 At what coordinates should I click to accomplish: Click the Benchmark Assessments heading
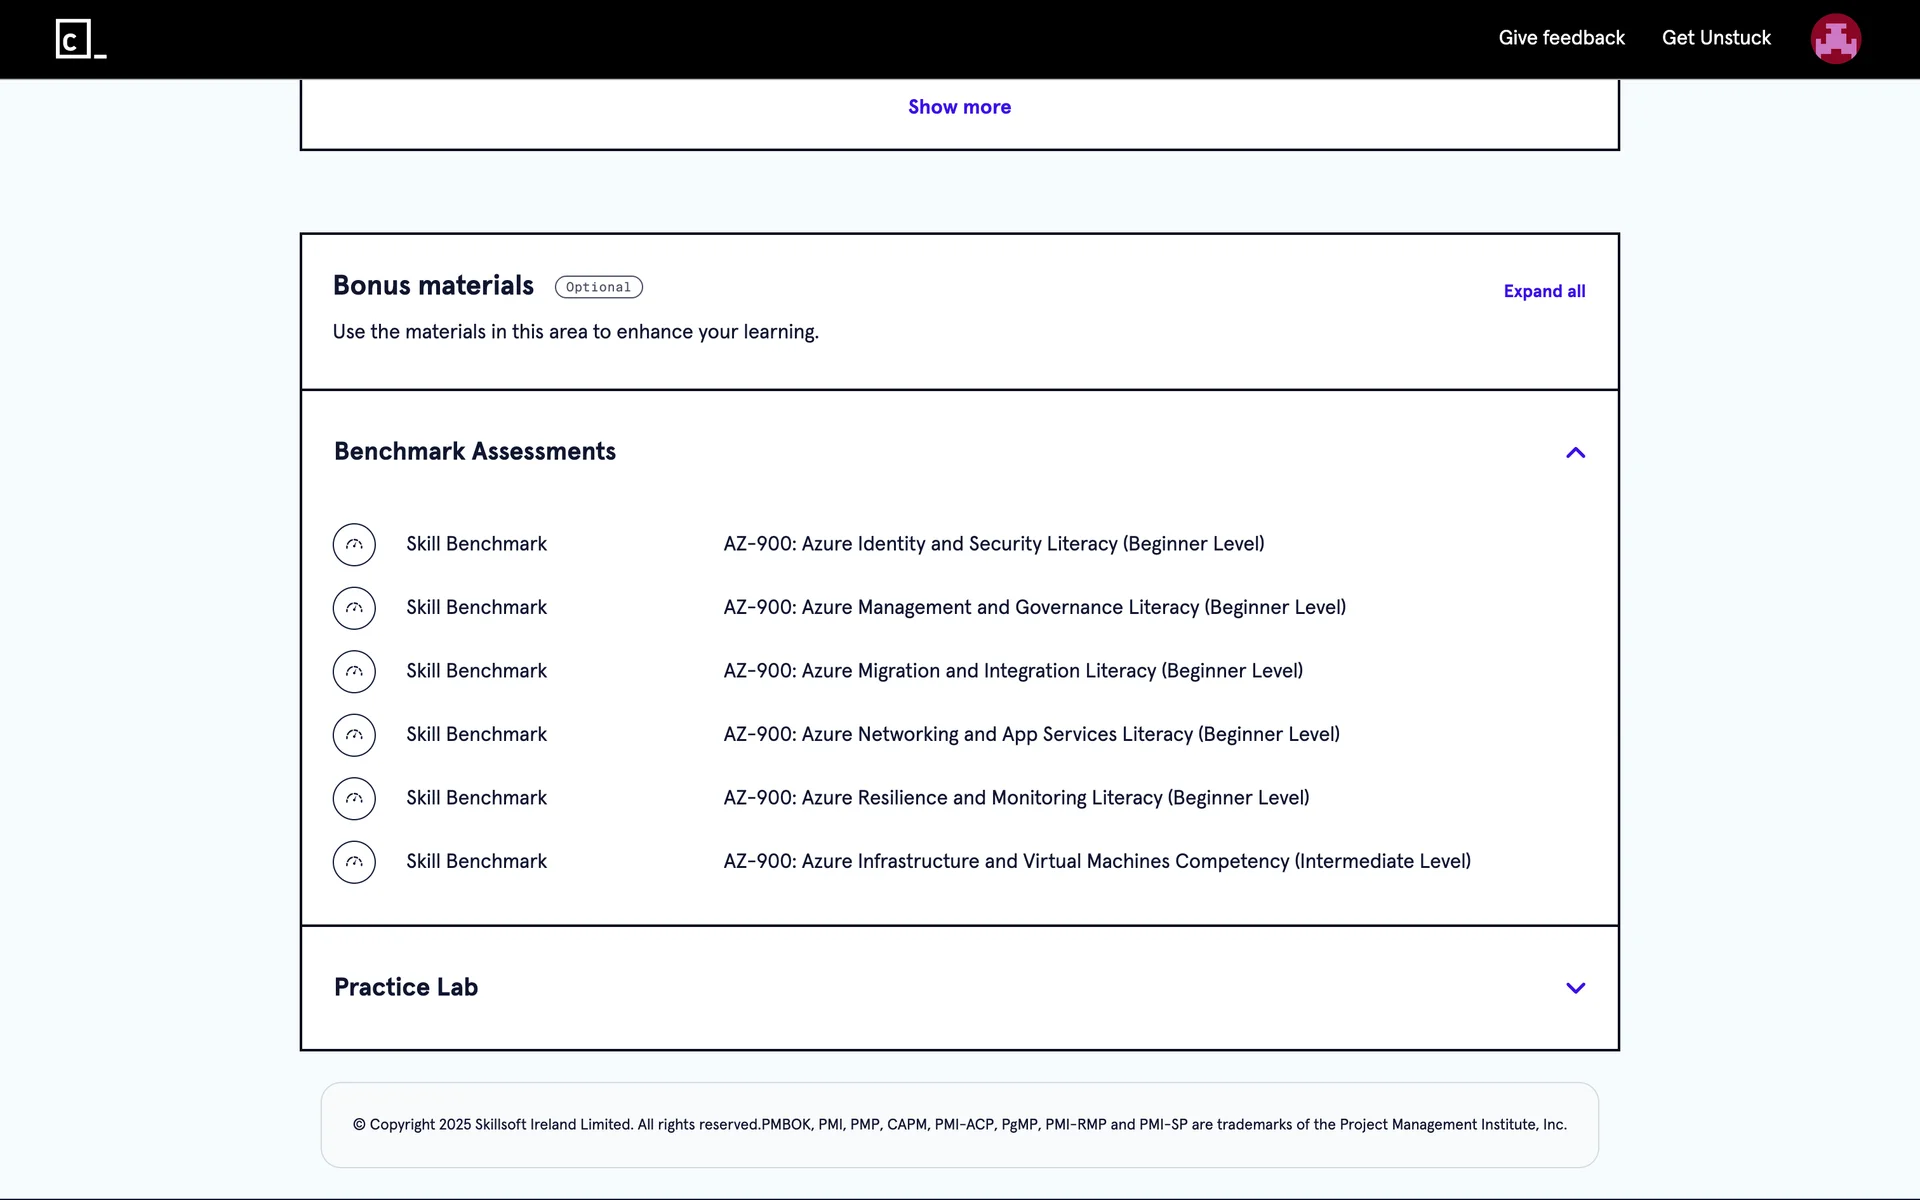pos(475,451)
